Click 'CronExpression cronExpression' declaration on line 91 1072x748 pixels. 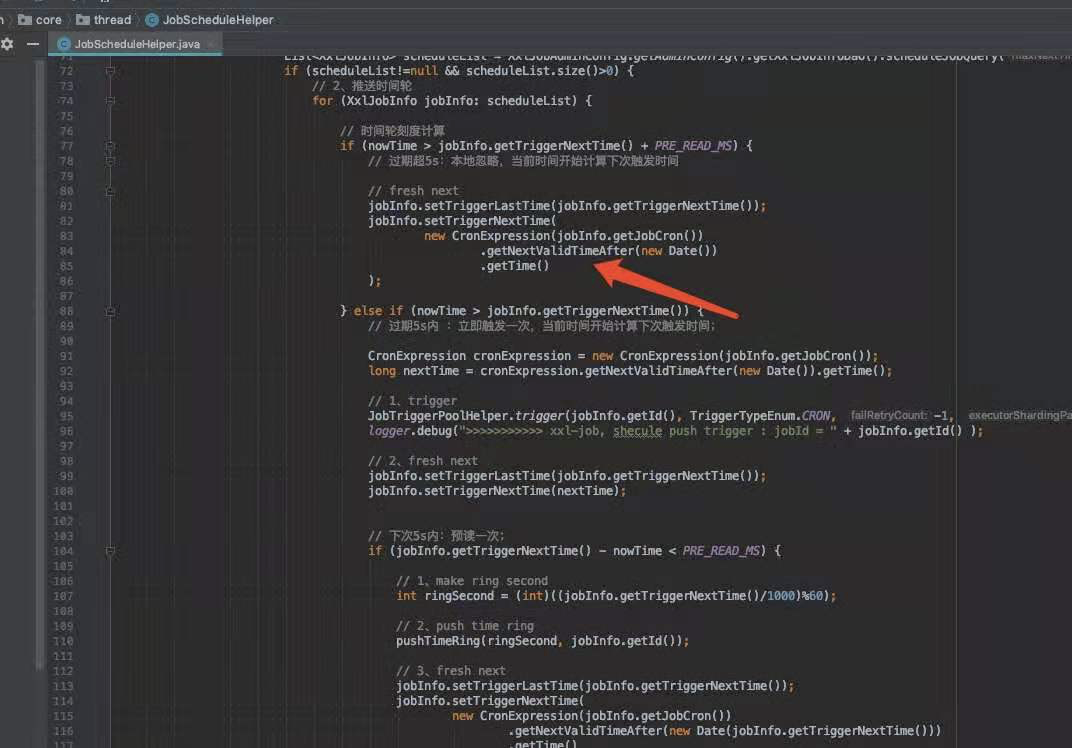(468, 356)
